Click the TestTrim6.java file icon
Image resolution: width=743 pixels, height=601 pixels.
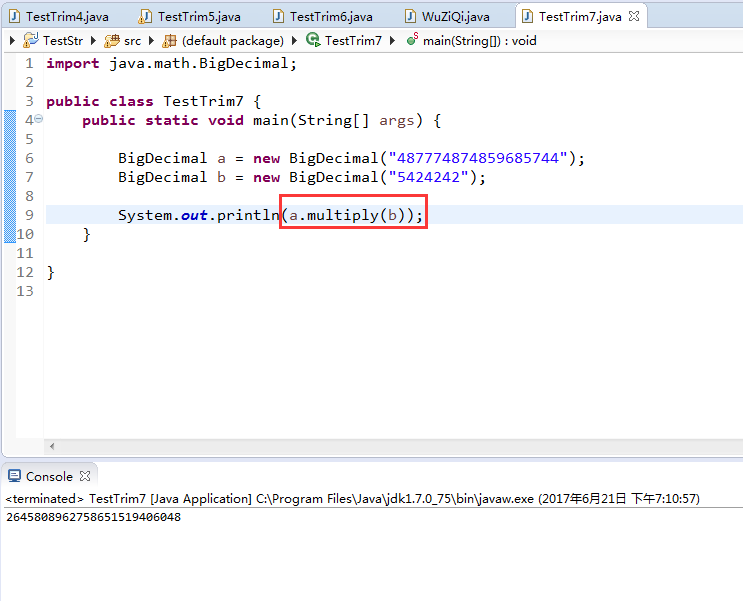click(279, 17)
